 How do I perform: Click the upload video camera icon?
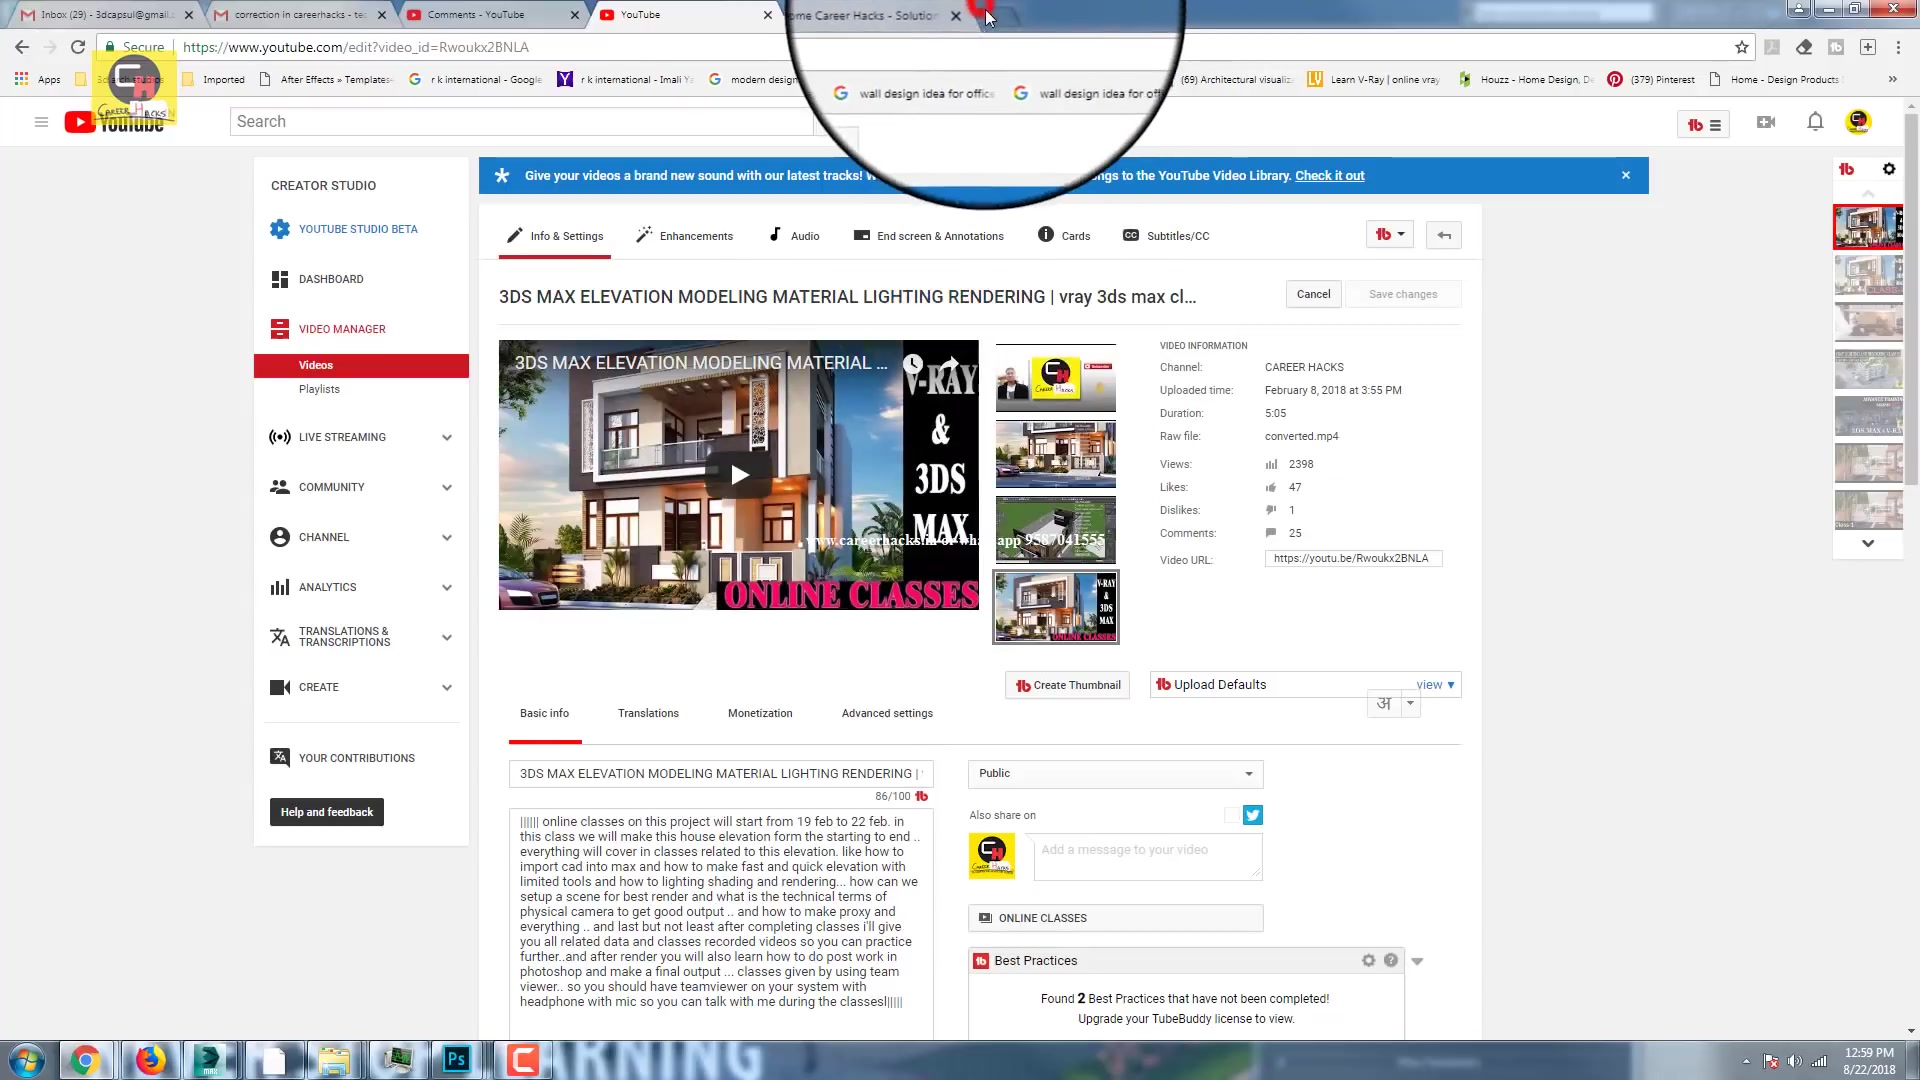click(1766, 122)
